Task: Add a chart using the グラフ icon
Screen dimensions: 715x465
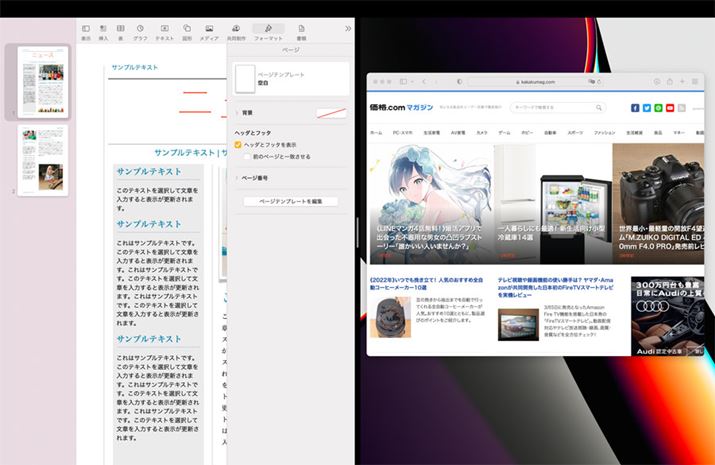Action: pos(140,31)
